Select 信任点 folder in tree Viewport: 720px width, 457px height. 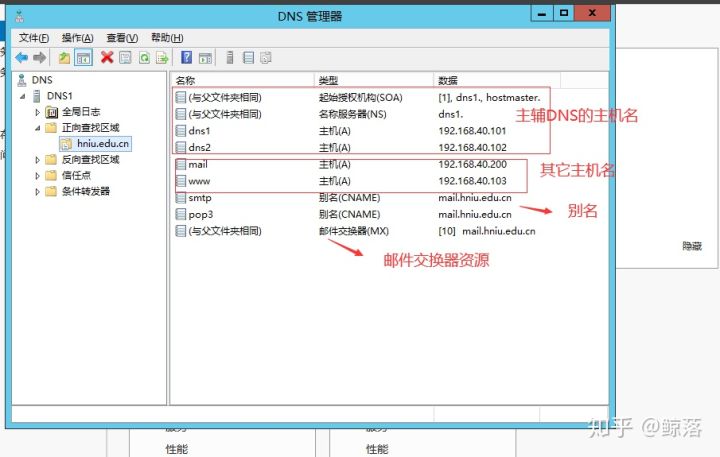(76, 175)
